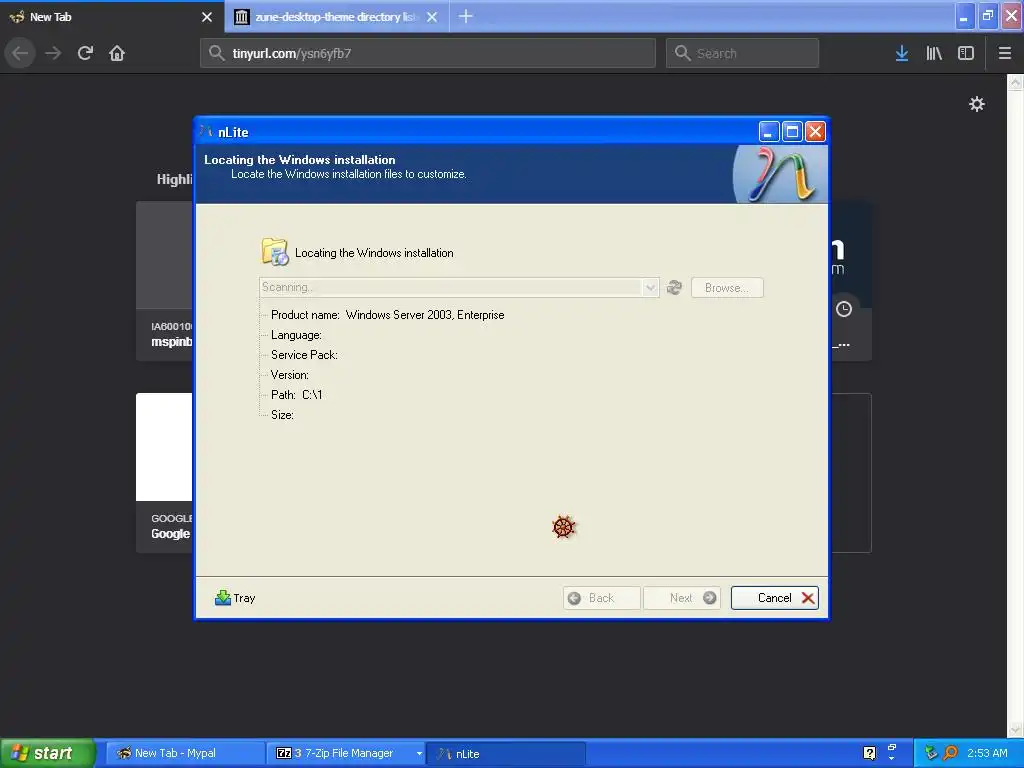Toggle the sidebar icon in browser toolbar

click(x=966, y=53)
